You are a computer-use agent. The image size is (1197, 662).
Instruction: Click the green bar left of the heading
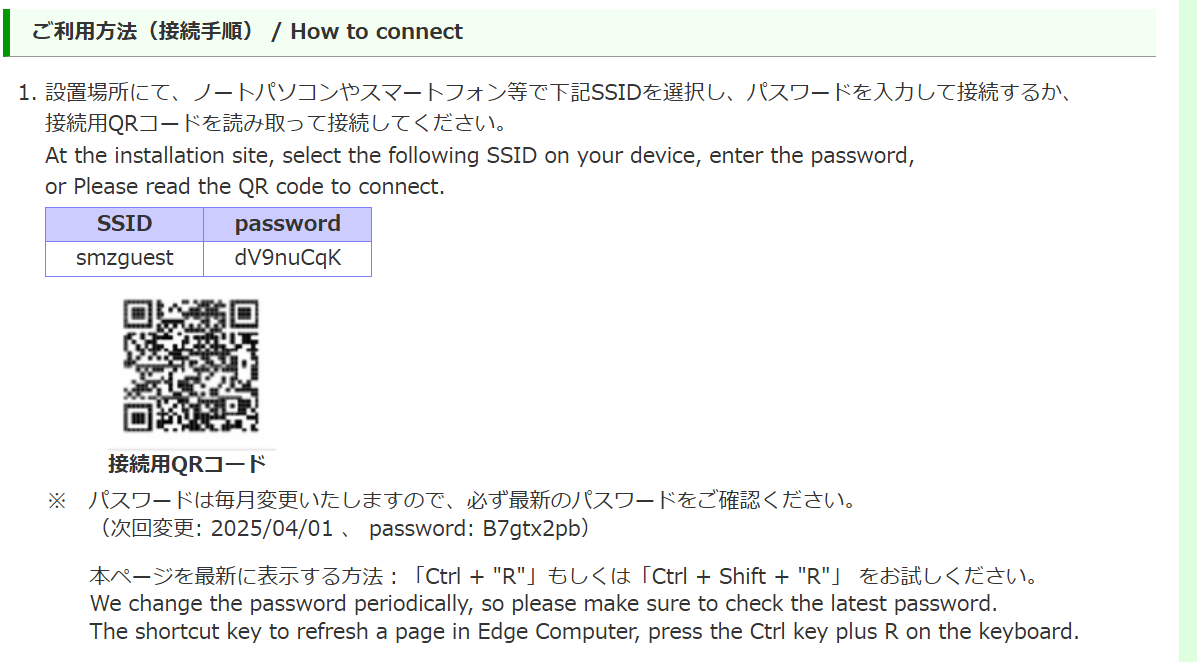pyautogui.click(x=7, y=33)
